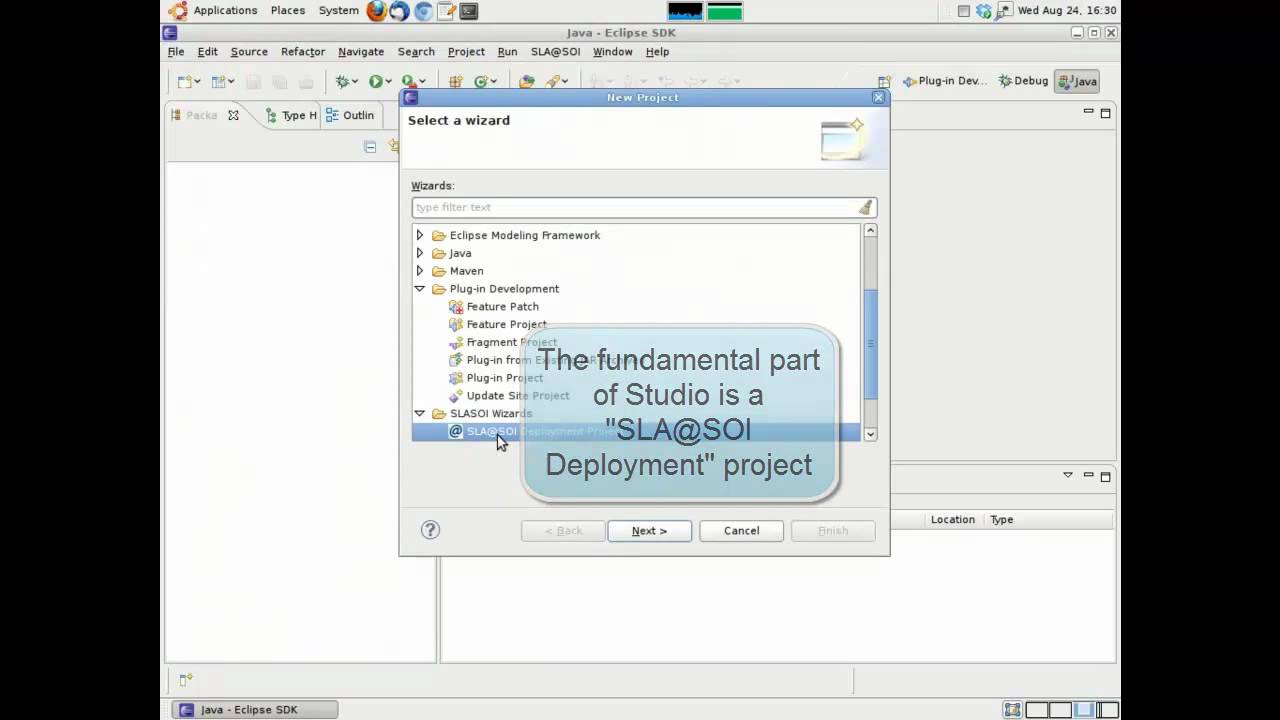The height and width of the screenshot is (720, 1280).
Task: Minimize the editor area panel
Action: 1088,112
